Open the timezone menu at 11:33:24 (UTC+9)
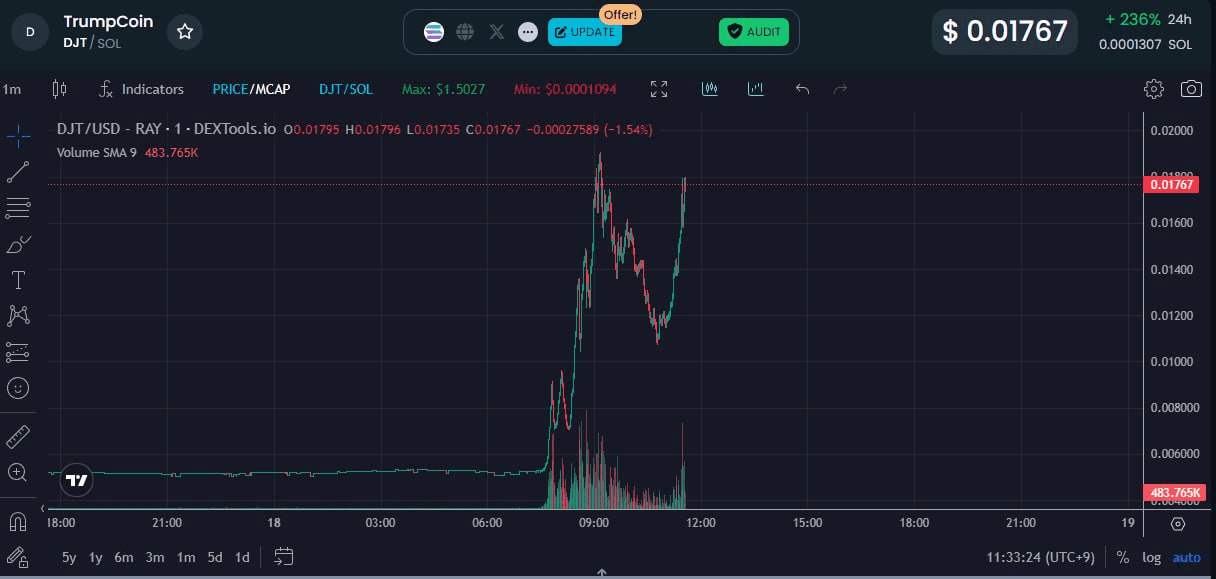Image resolution: width=1216 pixels, height=579 pixels. coord(1042,557)
